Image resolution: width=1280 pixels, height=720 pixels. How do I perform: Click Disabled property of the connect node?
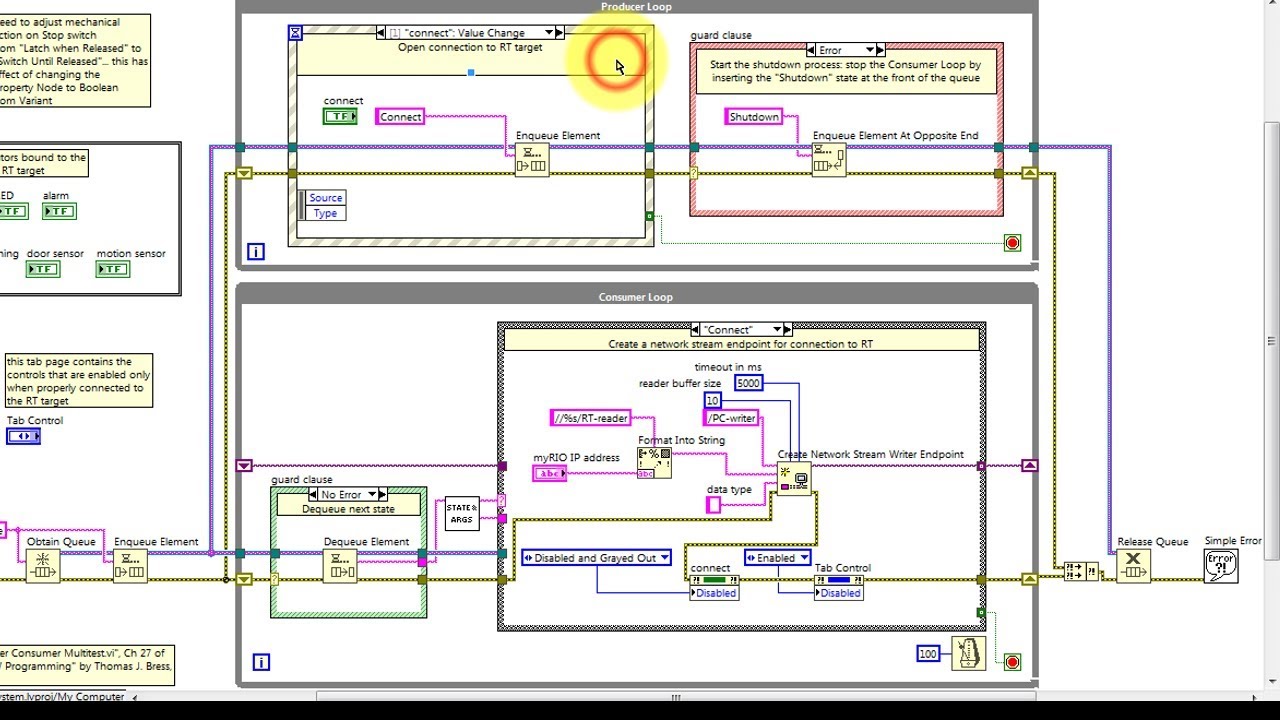[716, 593]
